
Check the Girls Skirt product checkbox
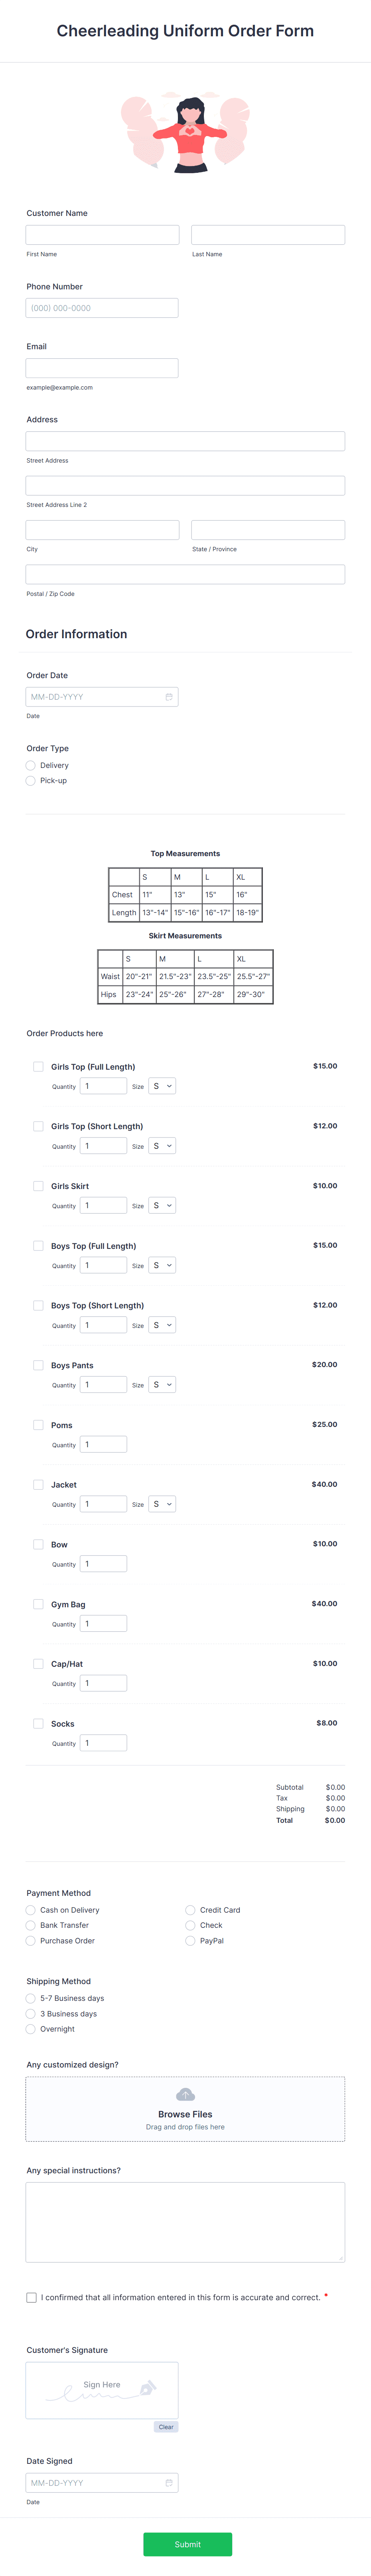[38, 1186]
